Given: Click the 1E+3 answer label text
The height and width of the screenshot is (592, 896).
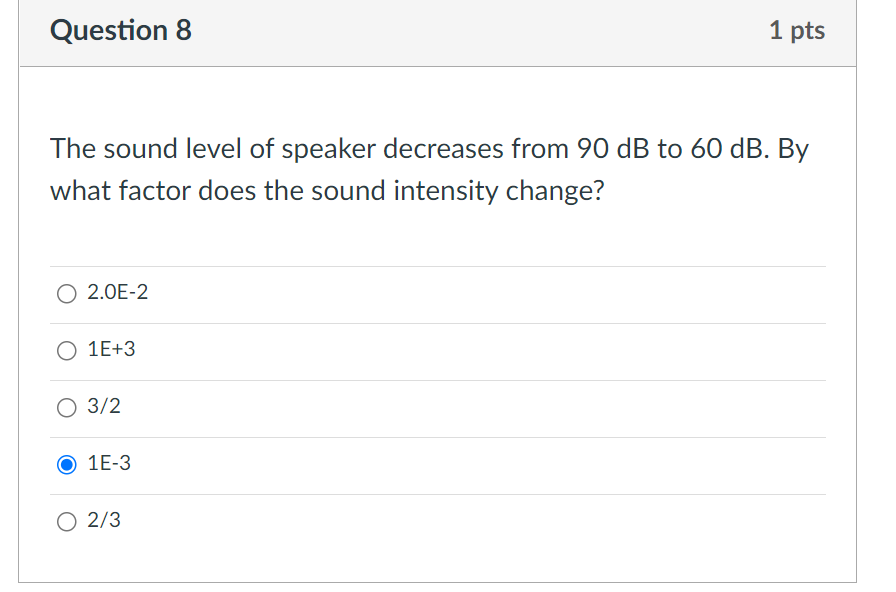Looking at the screenshot, I should click(111, 350).
